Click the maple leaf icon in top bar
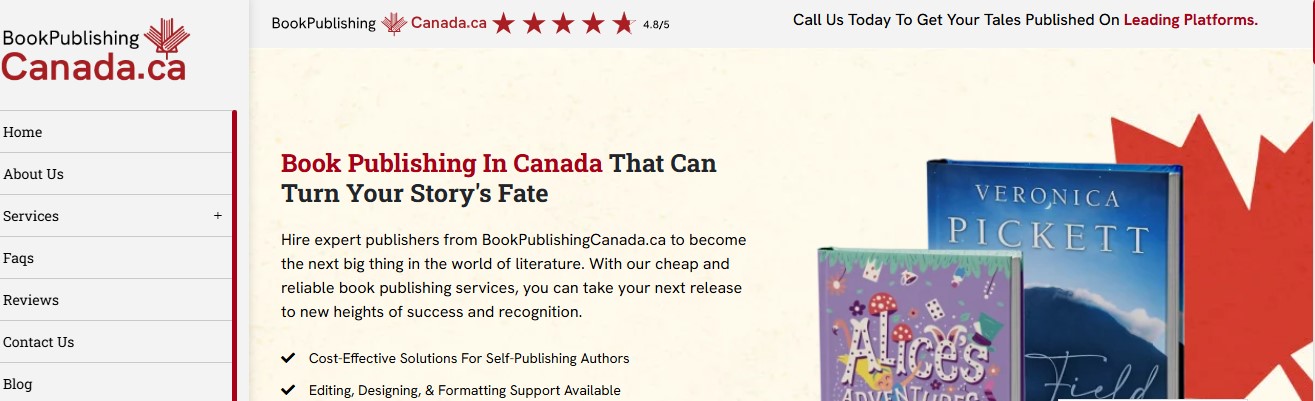Viewport: 1315px width, 401px height. [x=395, y=22]
